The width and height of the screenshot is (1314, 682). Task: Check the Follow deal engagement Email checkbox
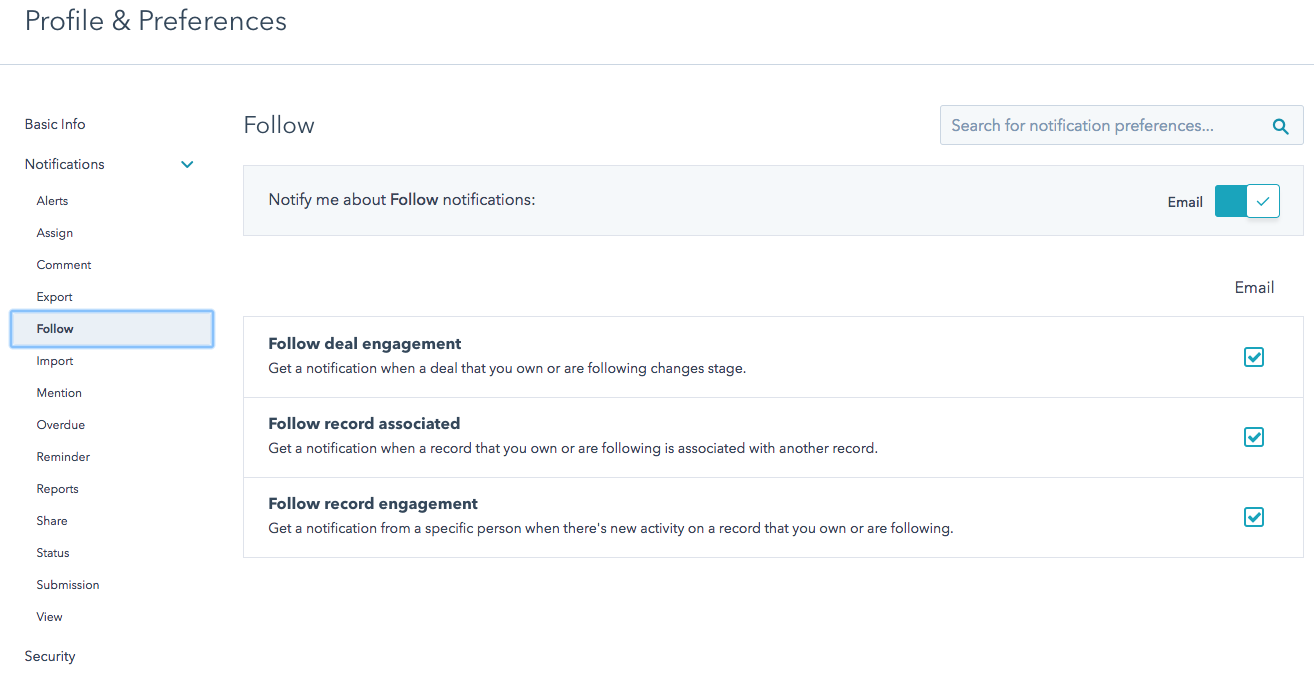tap(1254, 357)
